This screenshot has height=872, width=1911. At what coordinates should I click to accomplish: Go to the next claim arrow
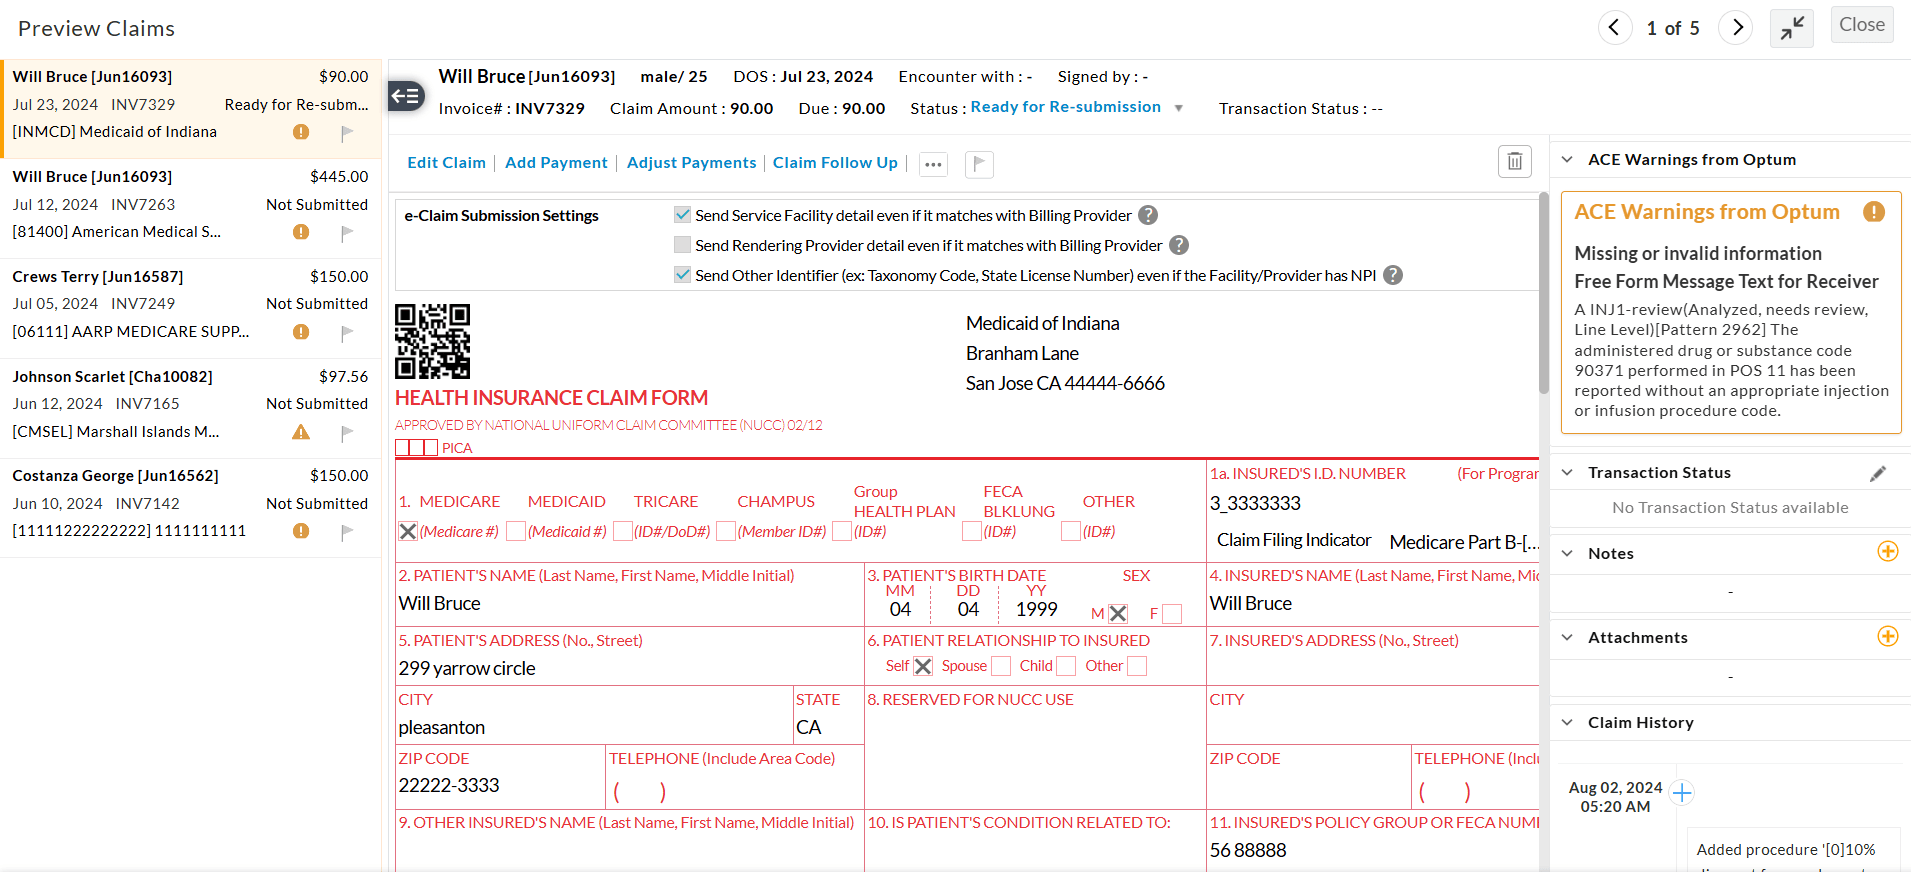(x=1737, y=28)
